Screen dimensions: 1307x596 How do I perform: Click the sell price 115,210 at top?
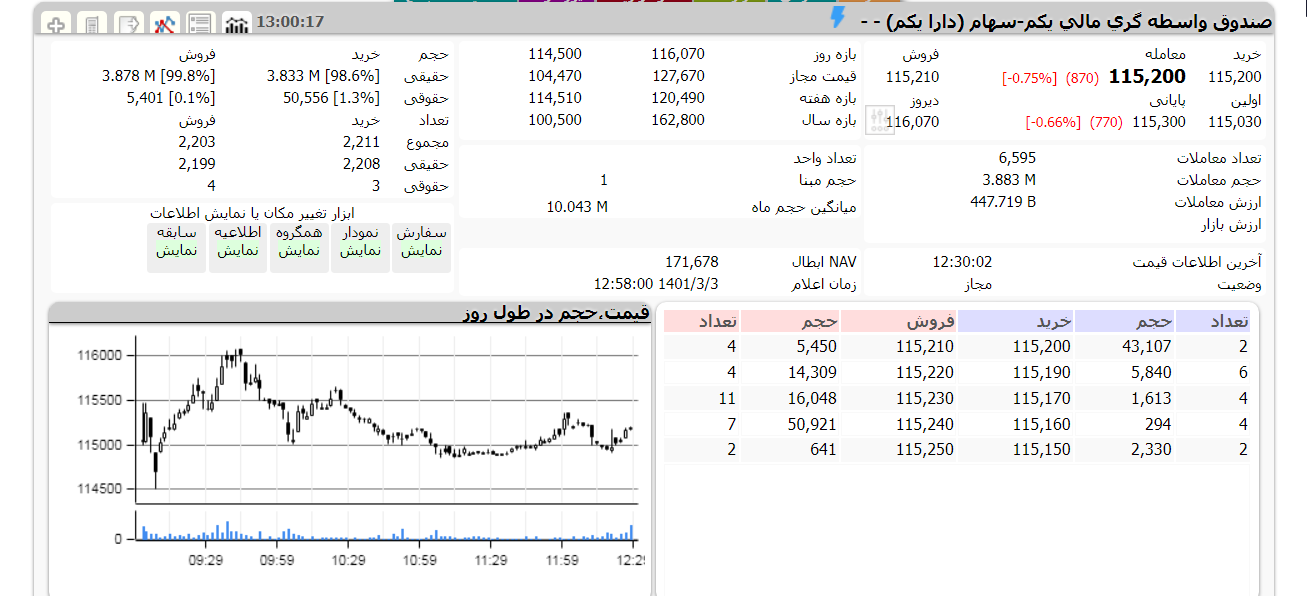pyautogui.click(x=912, y=77)
